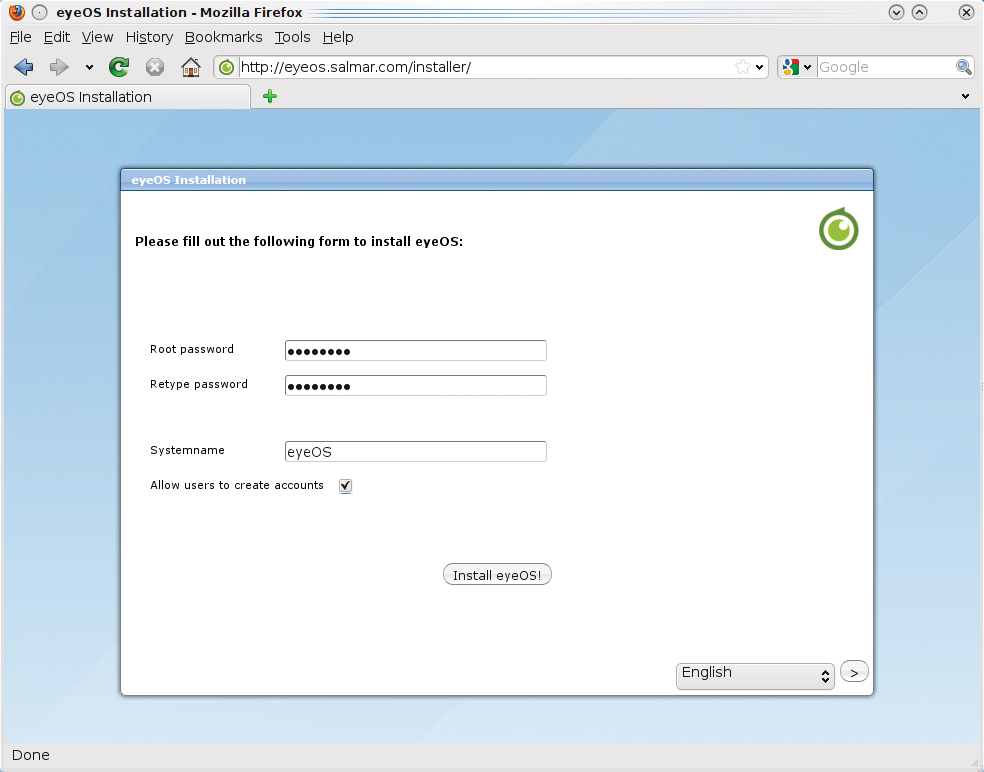This screenshot has height=772, width=984.
Task: Click the Root password field
Action: (x=415, y=350)
